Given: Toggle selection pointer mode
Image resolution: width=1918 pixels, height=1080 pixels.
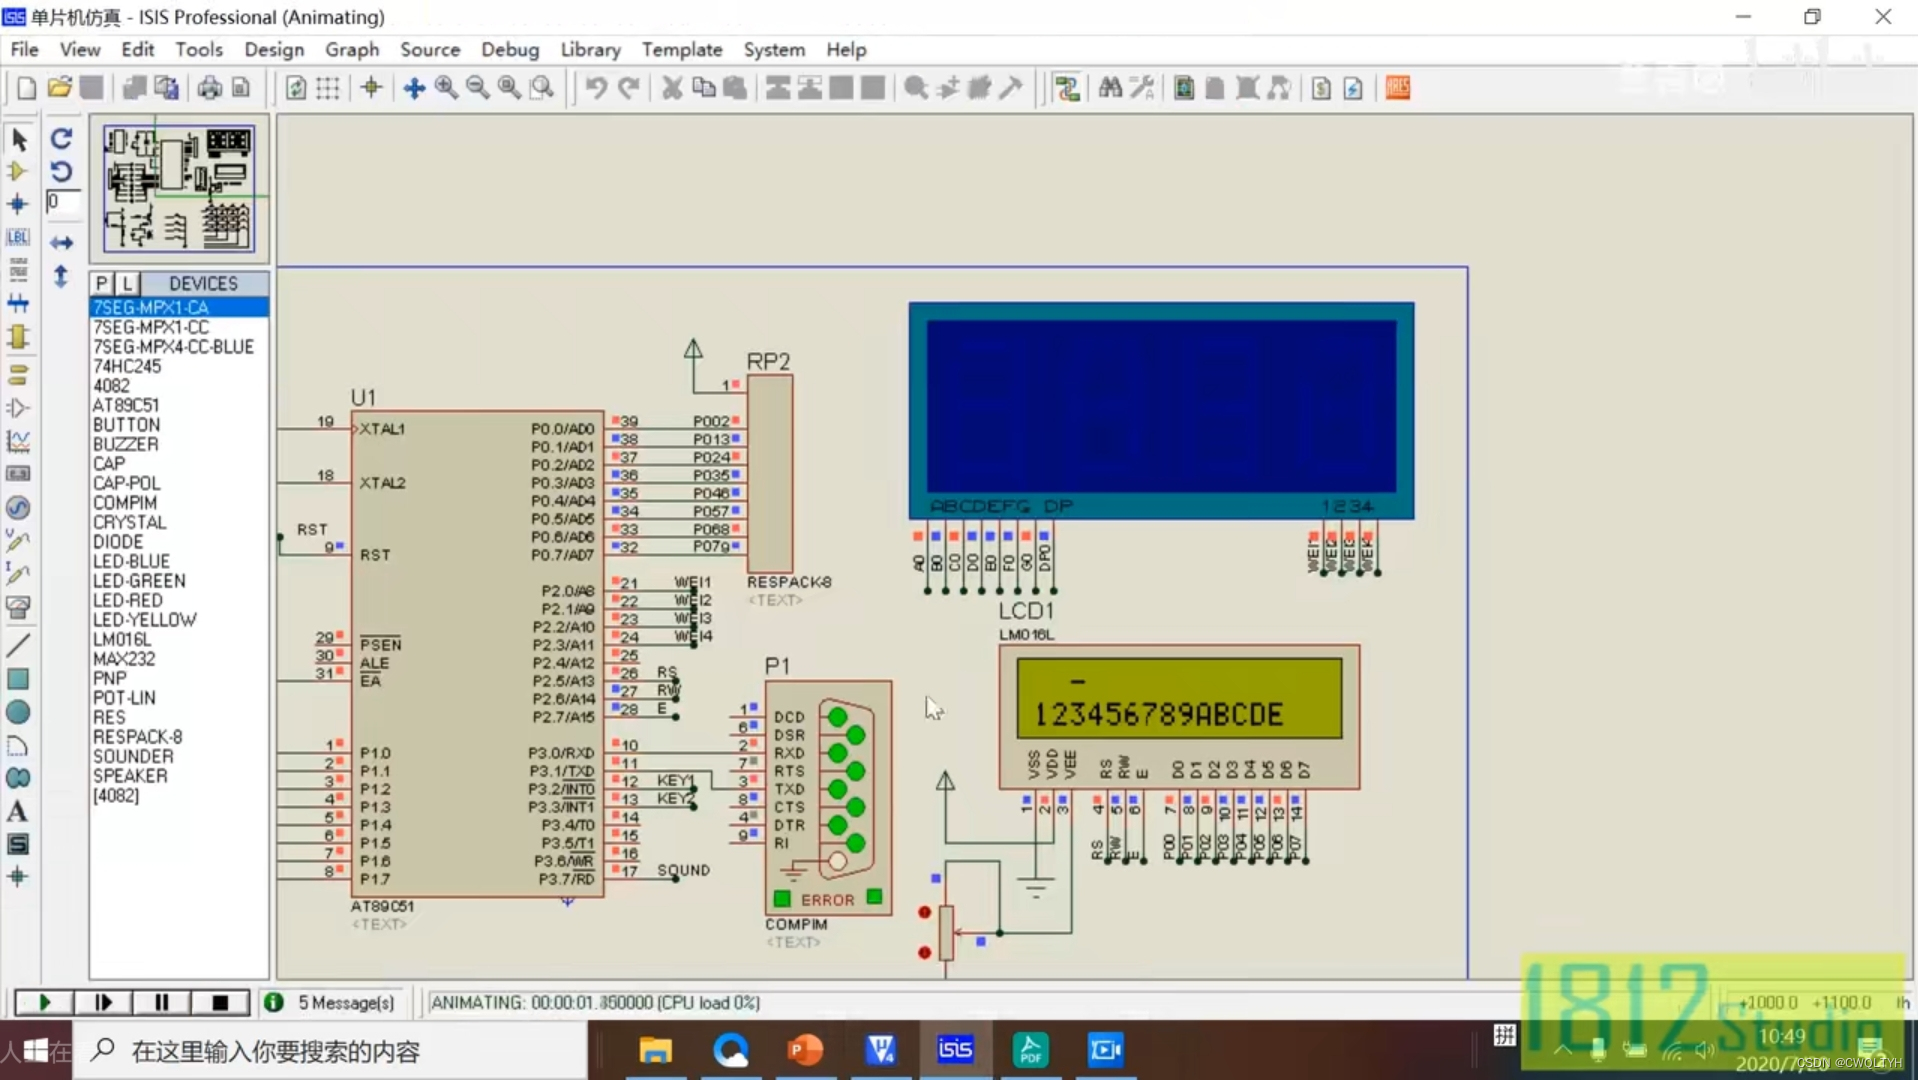Looking at the screenshot, I should click(18, 140).
